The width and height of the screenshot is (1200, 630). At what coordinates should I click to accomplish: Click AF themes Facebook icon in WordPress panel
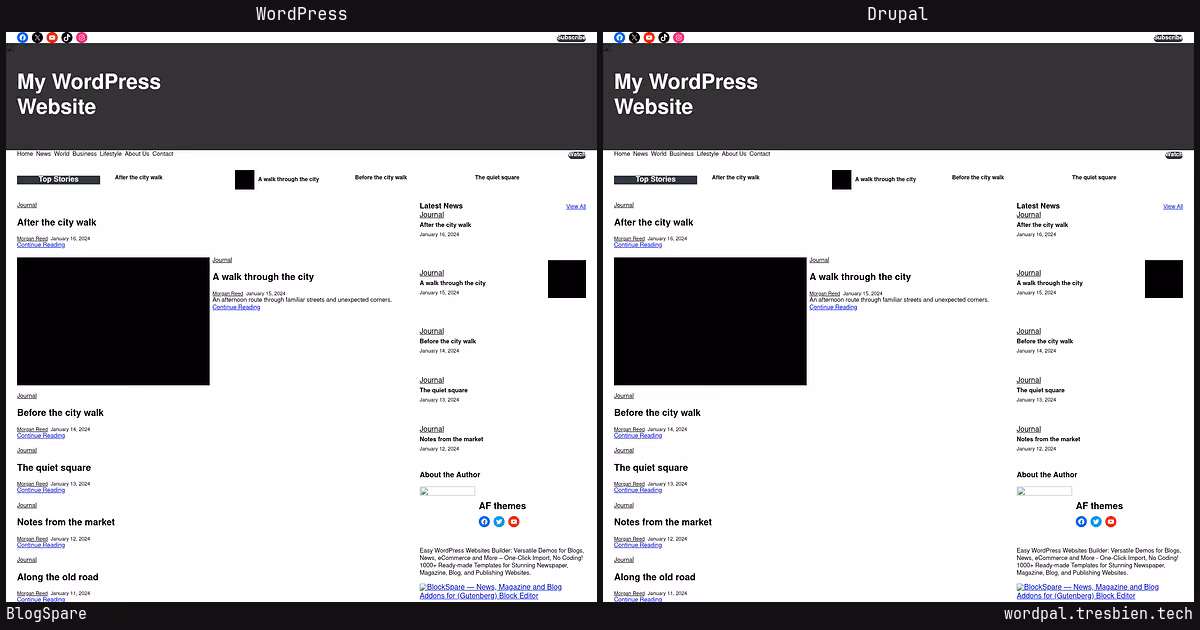pyautogui.click(x=484, y=522)
